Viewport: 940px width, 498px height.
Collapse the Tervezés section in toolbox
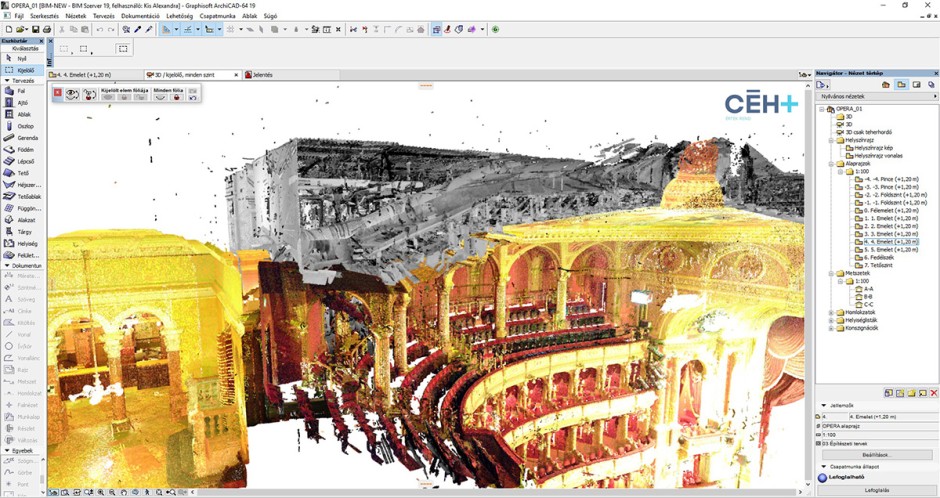tap(8, 80)
